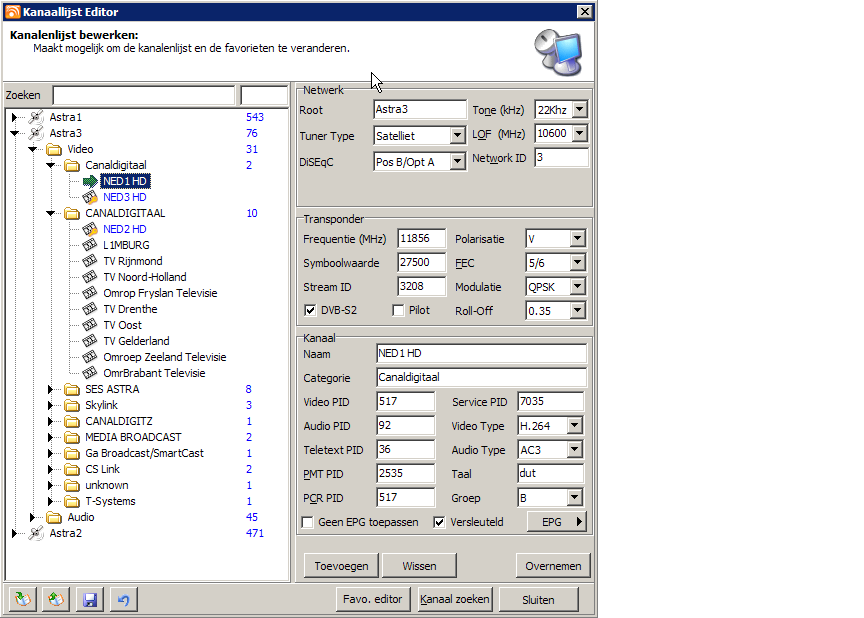The width and height of the screenshot is (864, 618).
Task: Click the blue undo arrow icon
Action: pos(122,599)
